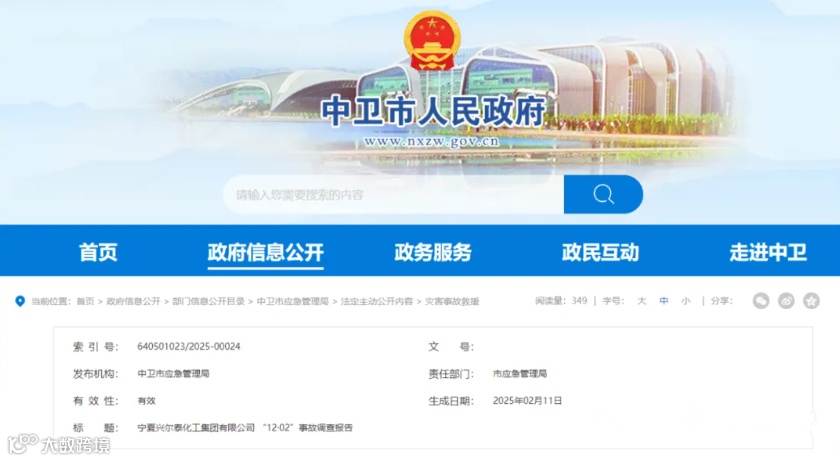
Task: Set font size to 中
Action: 664,301
